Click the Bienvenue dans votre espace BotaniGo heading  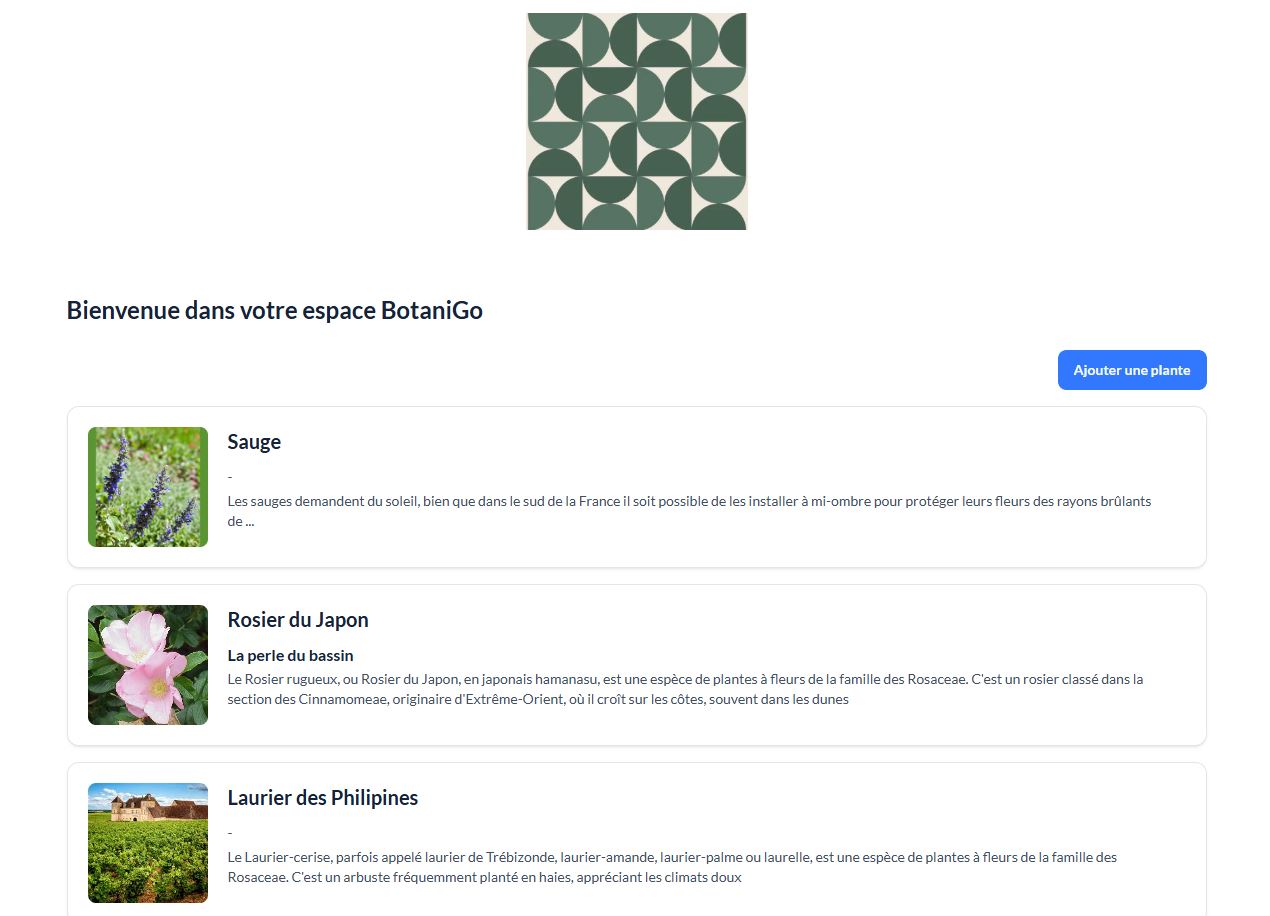pos(275,310)
